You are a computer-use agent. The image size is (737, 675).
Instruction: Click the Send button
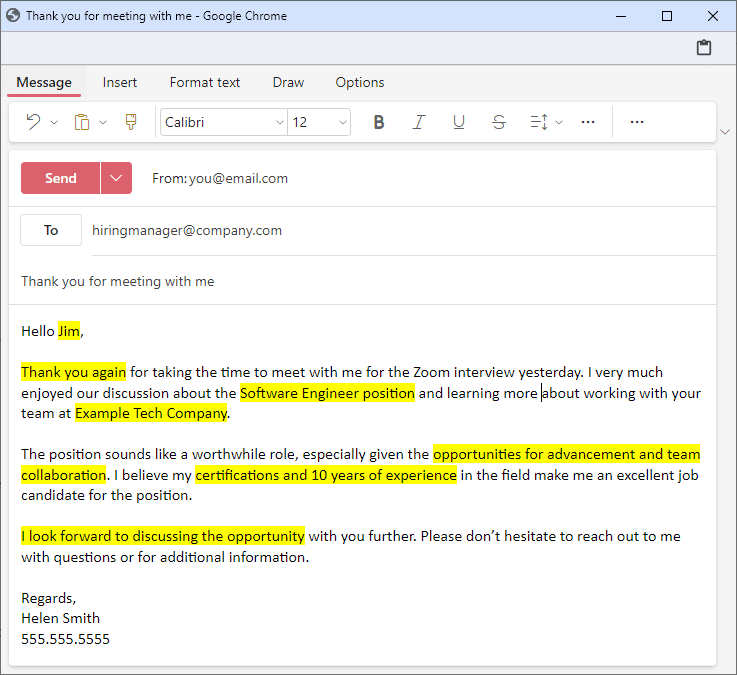[x=60, y=178]
